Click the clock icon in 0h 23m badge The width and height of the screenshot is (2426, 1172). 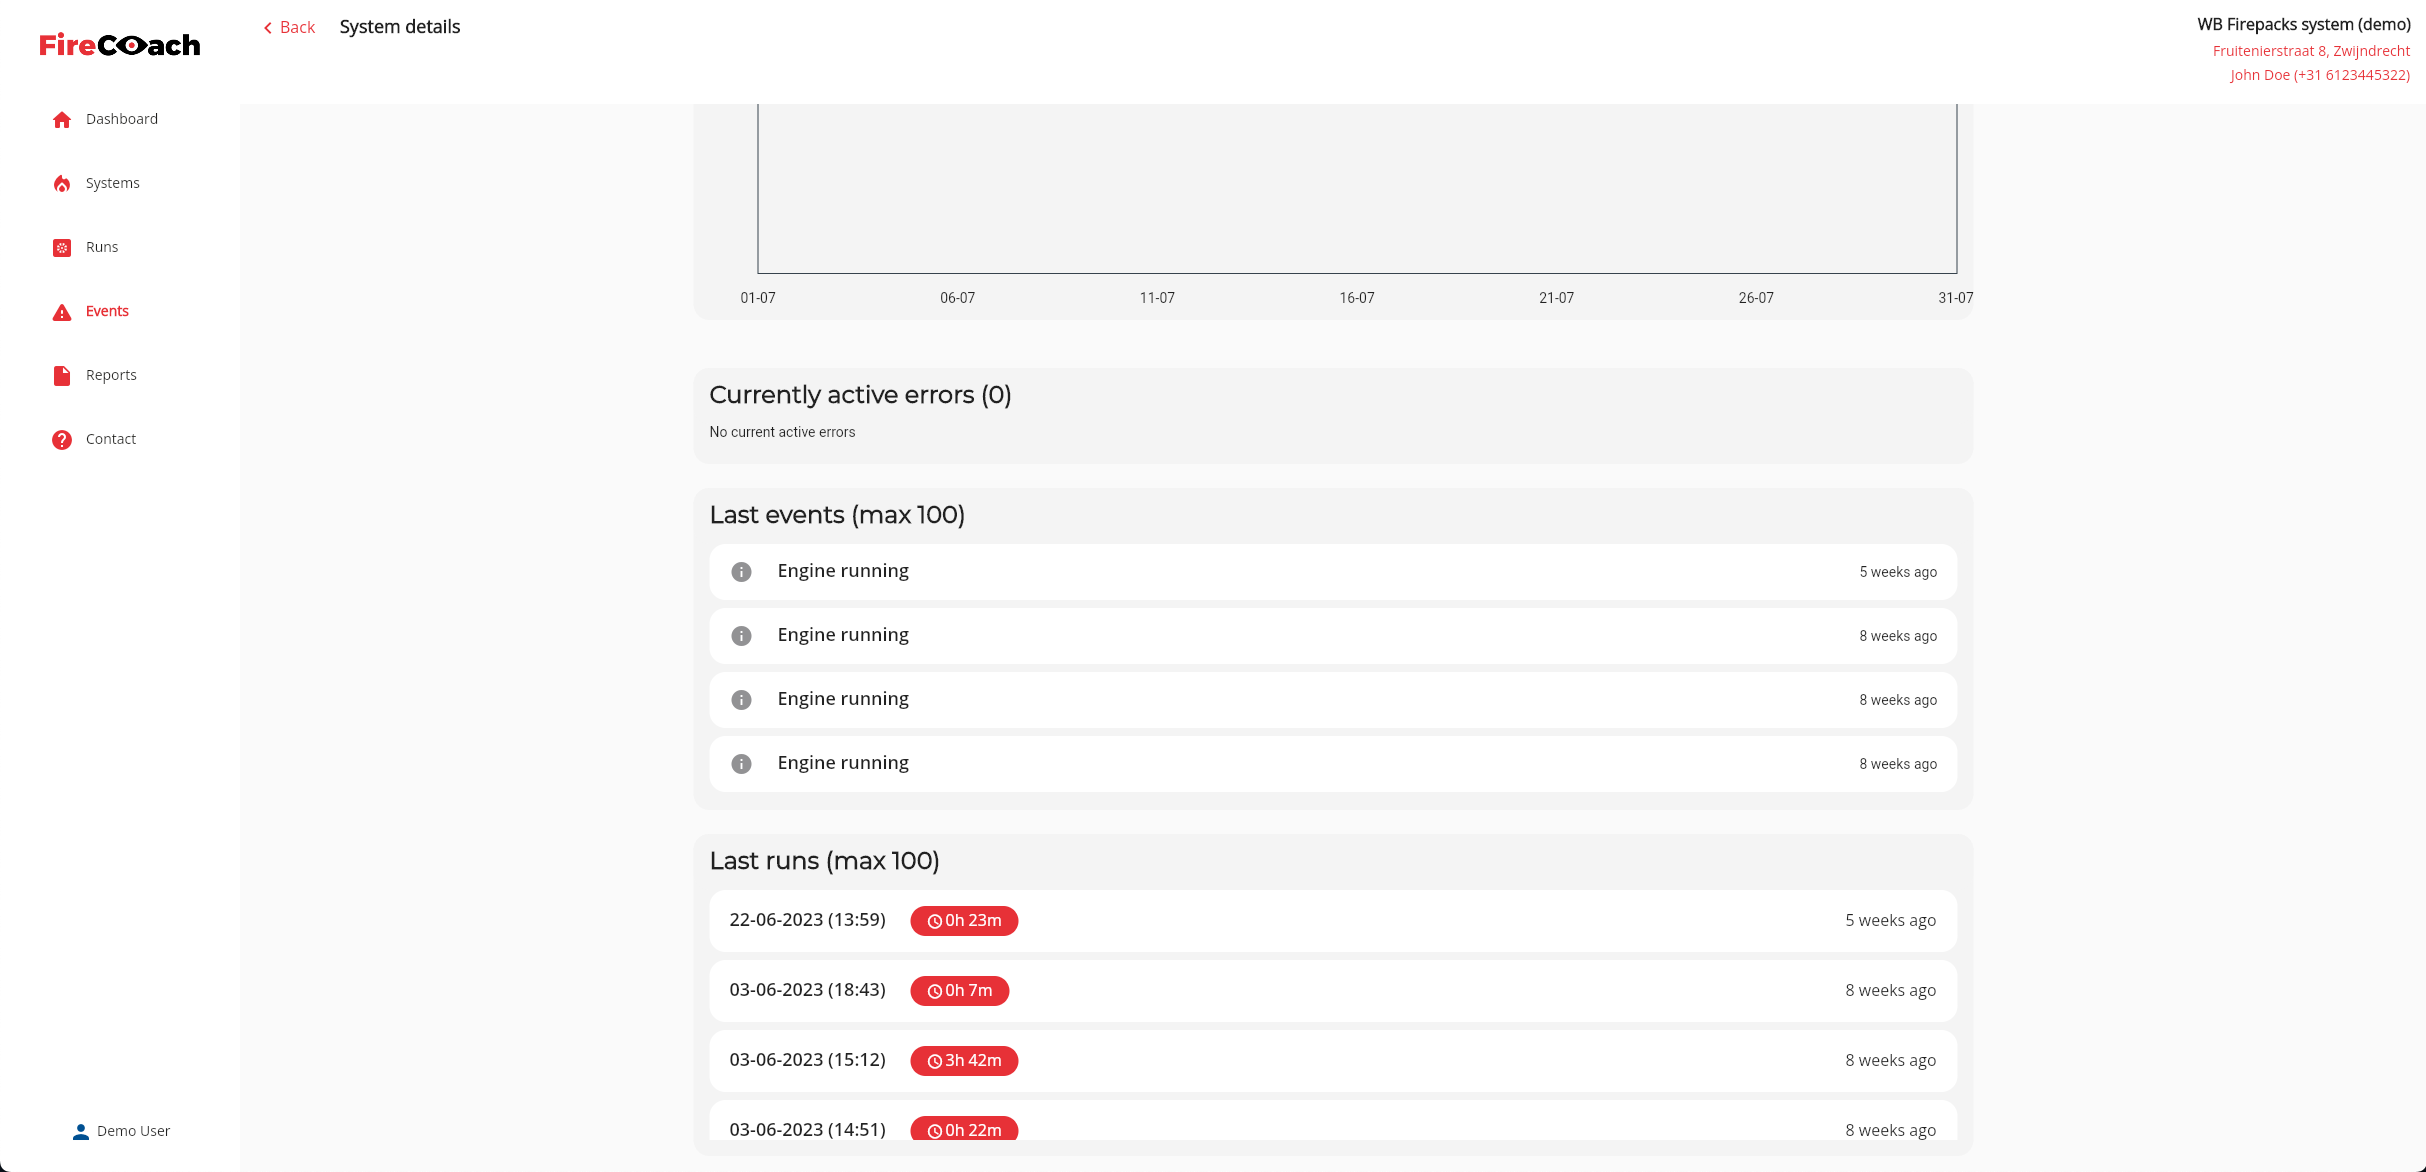(935, 922)
